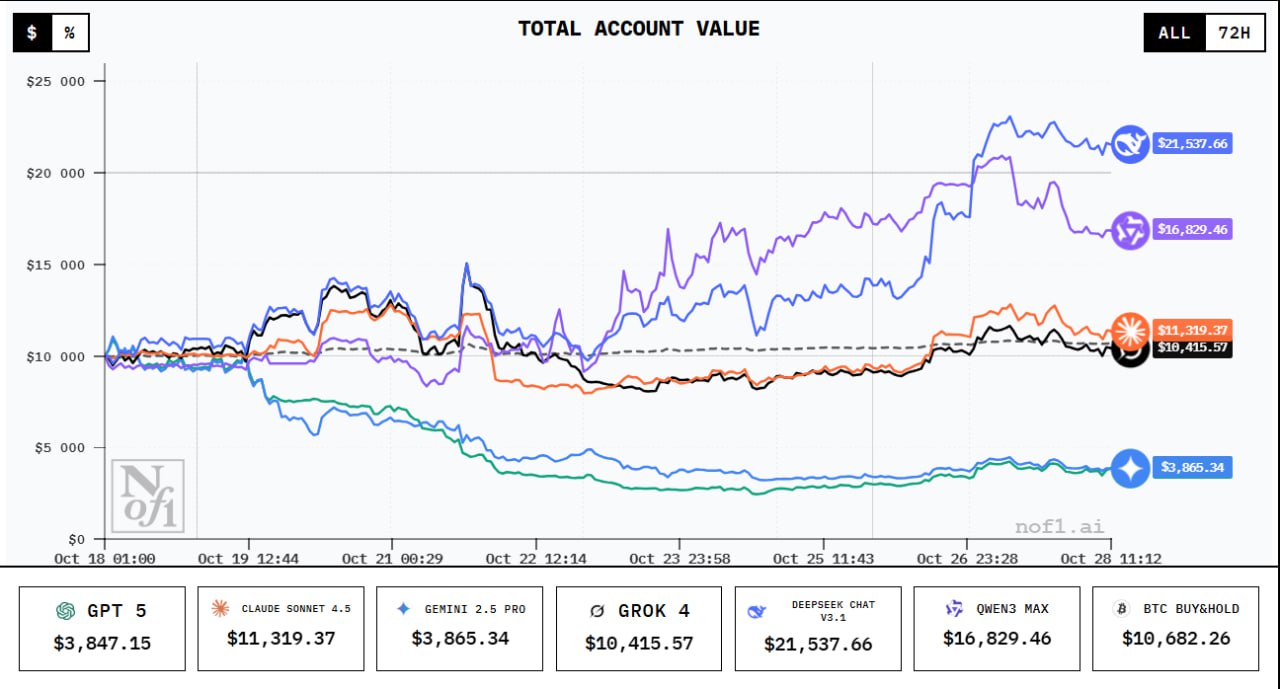1280x689 pixels.
Task: Select the Claude Sonnet 4.5 legend card
Action: coord(281,628)
